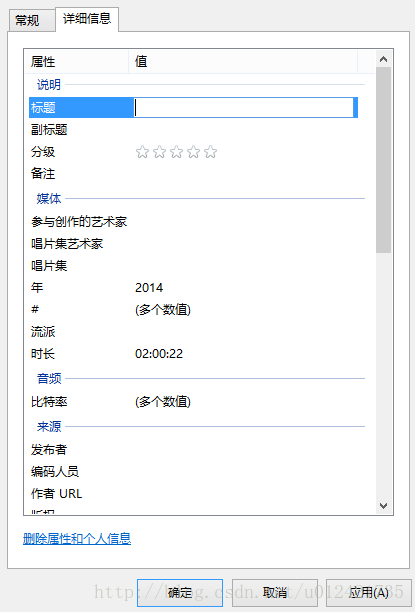
Task: Set rating to the third star
Action: (x=176, y=152)
